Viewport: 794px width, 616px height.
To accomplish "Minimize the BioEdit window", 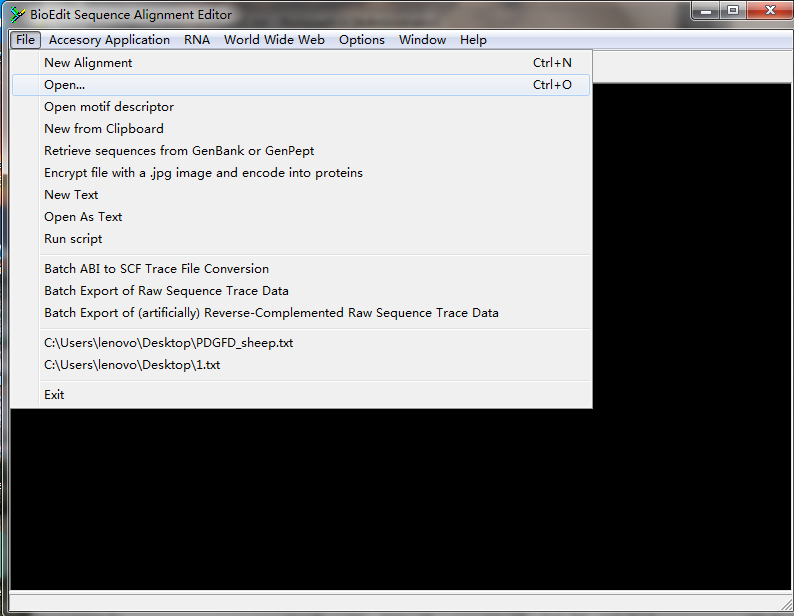I will (x=706, y=11).
